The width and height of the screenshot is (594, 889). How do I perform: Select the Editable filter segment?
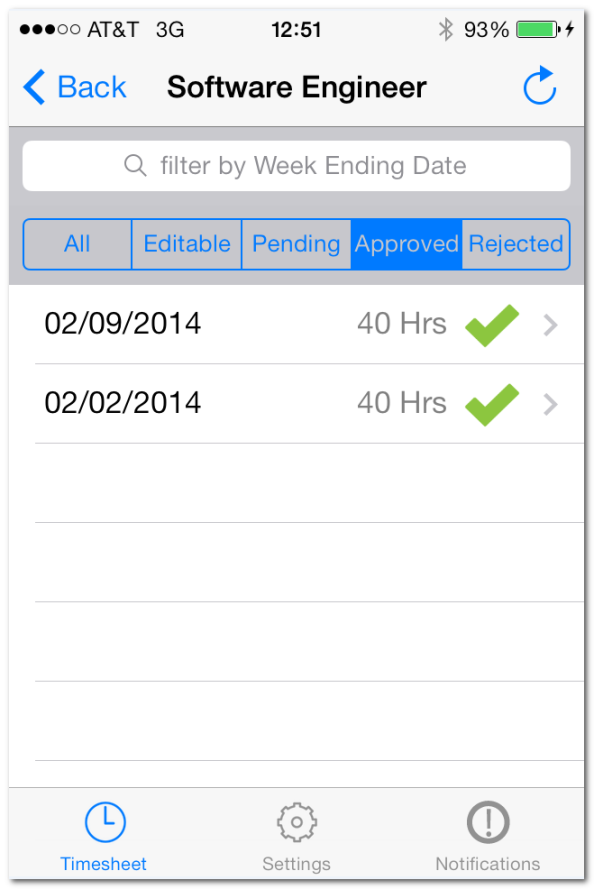[x=186, y=244]
